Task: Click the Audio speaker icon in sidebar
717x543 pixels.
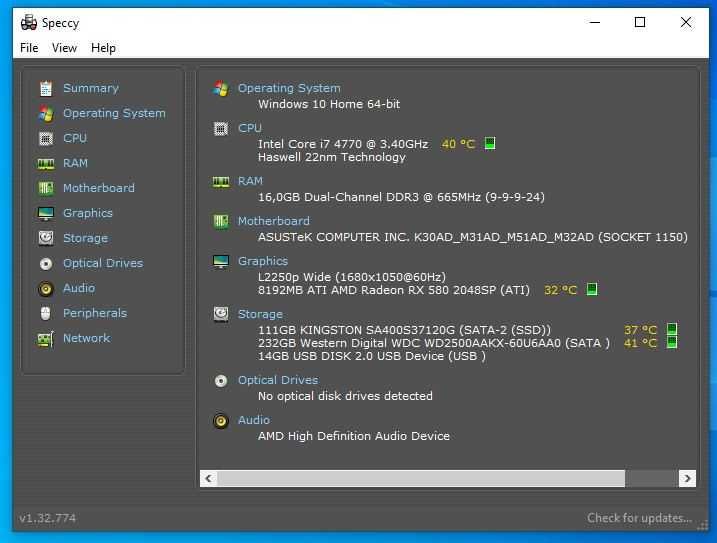Action: 46,289
